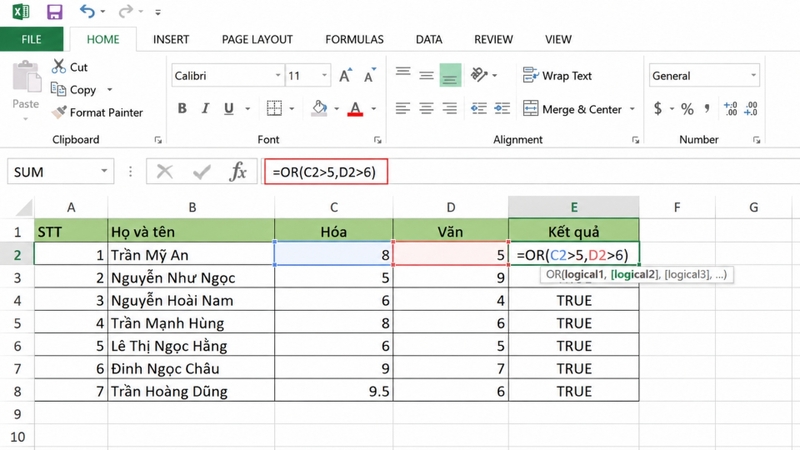Activate Format Painter
Image resolution: width=800 pixels, height=450 pixels.
click(x=97, y=112)
